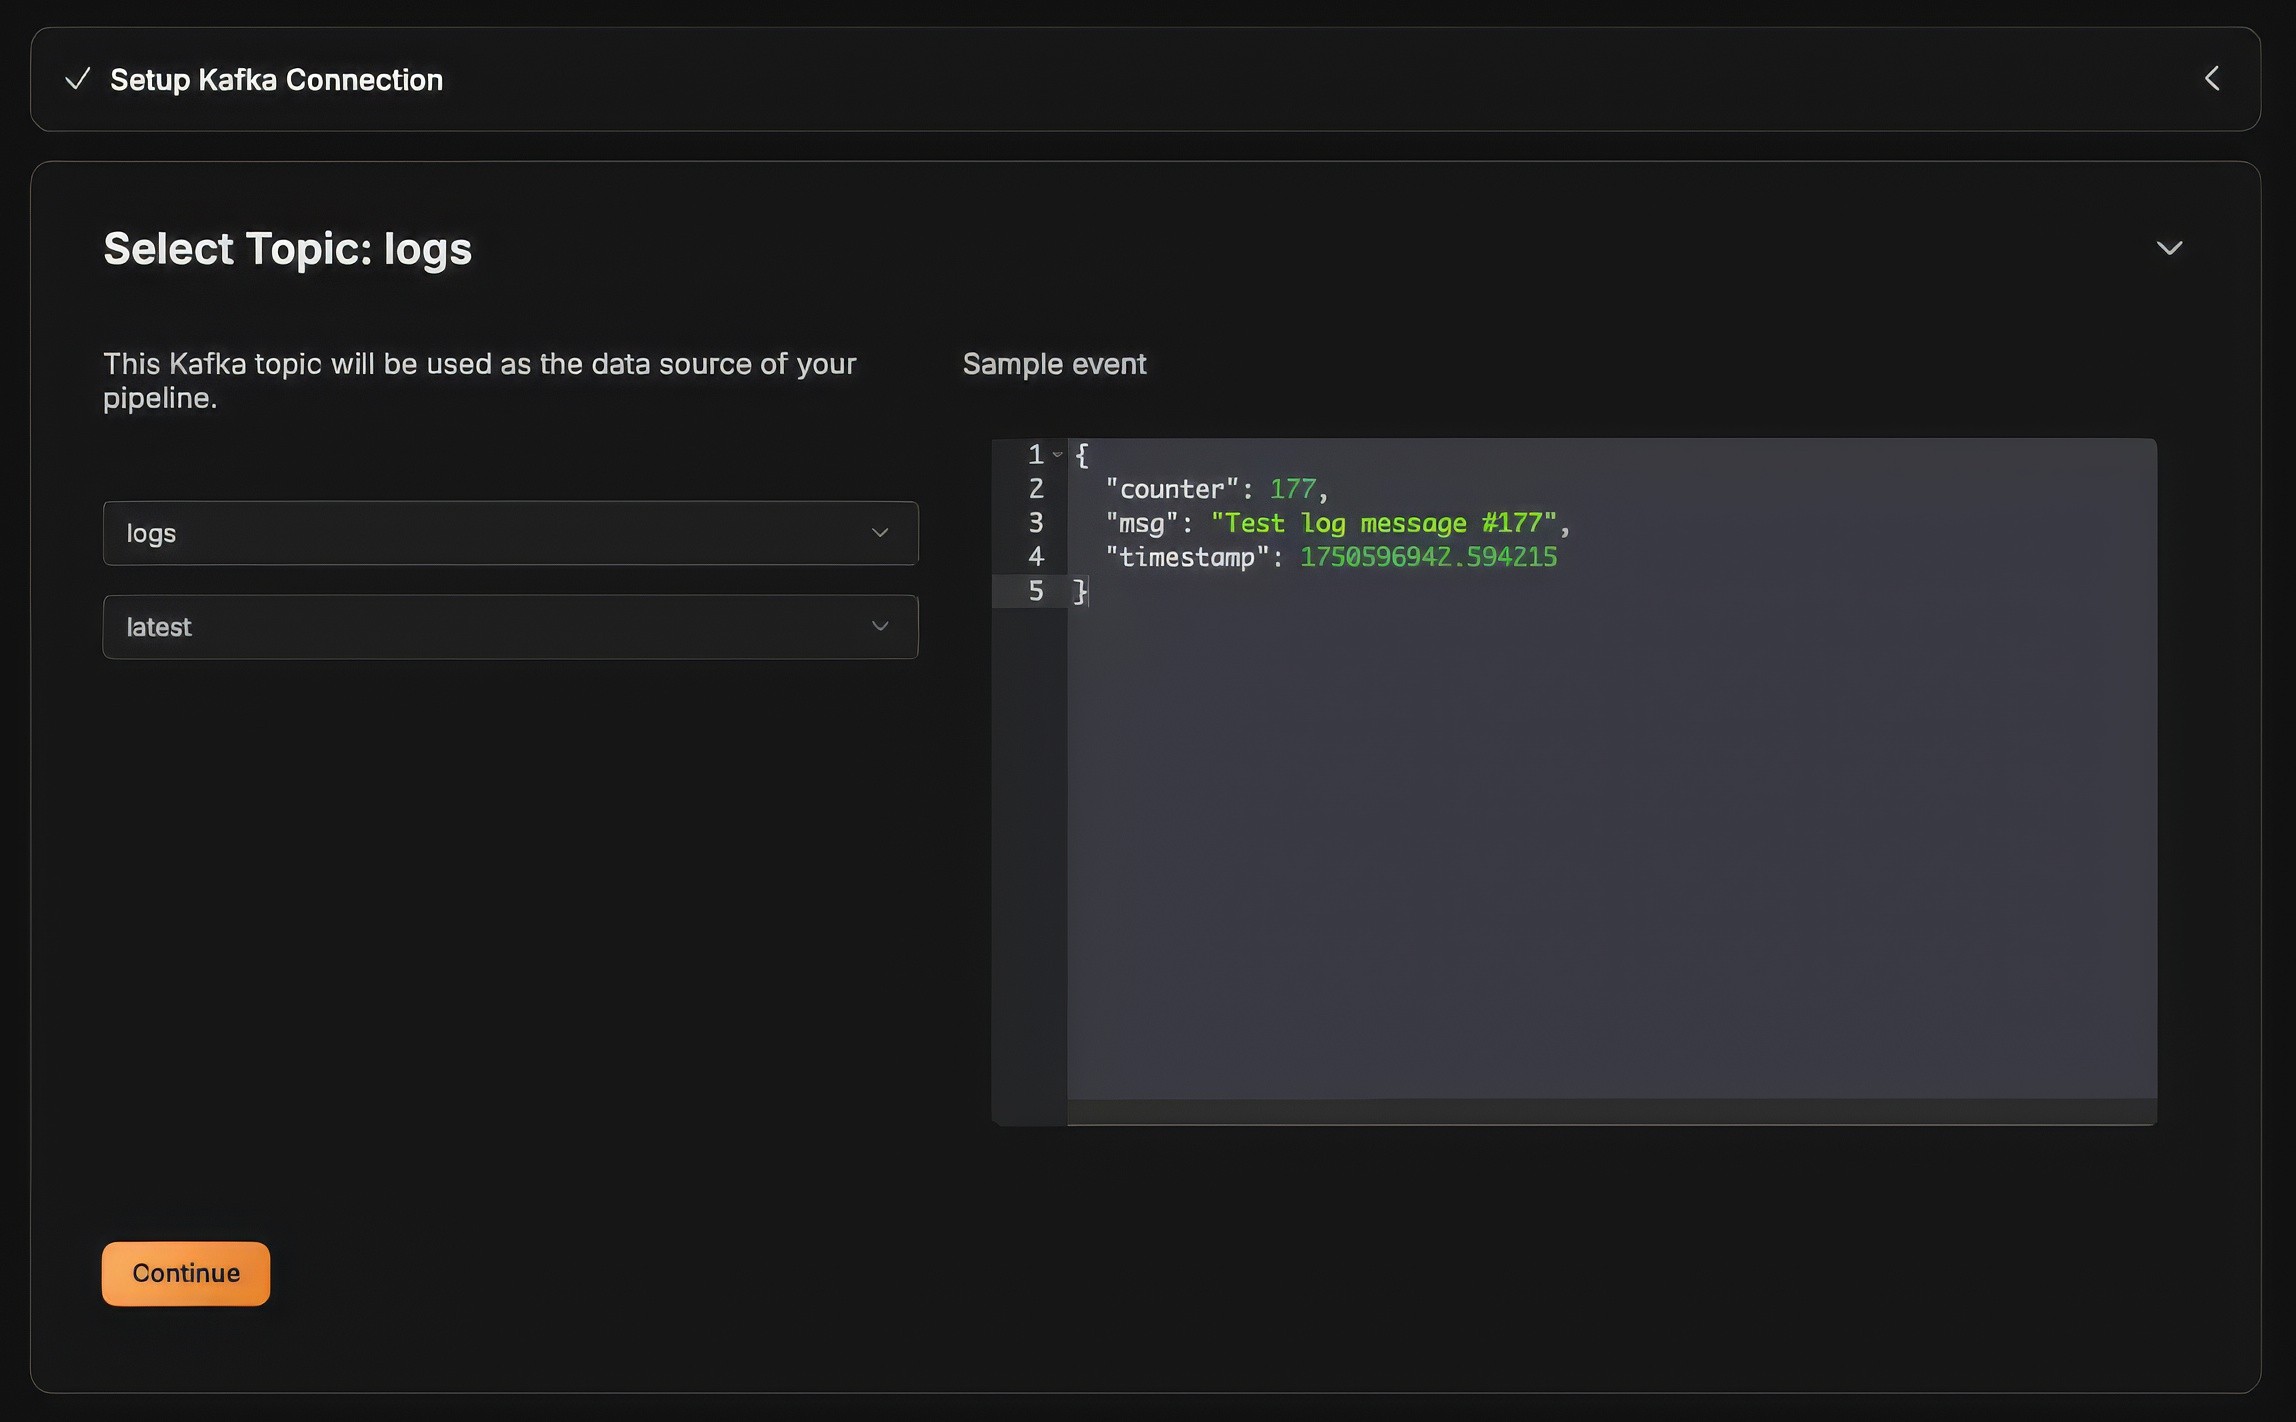Click the fold arrow on editor line 1
Viewport: 2296px width, 1422px height.
[1058, 455]
